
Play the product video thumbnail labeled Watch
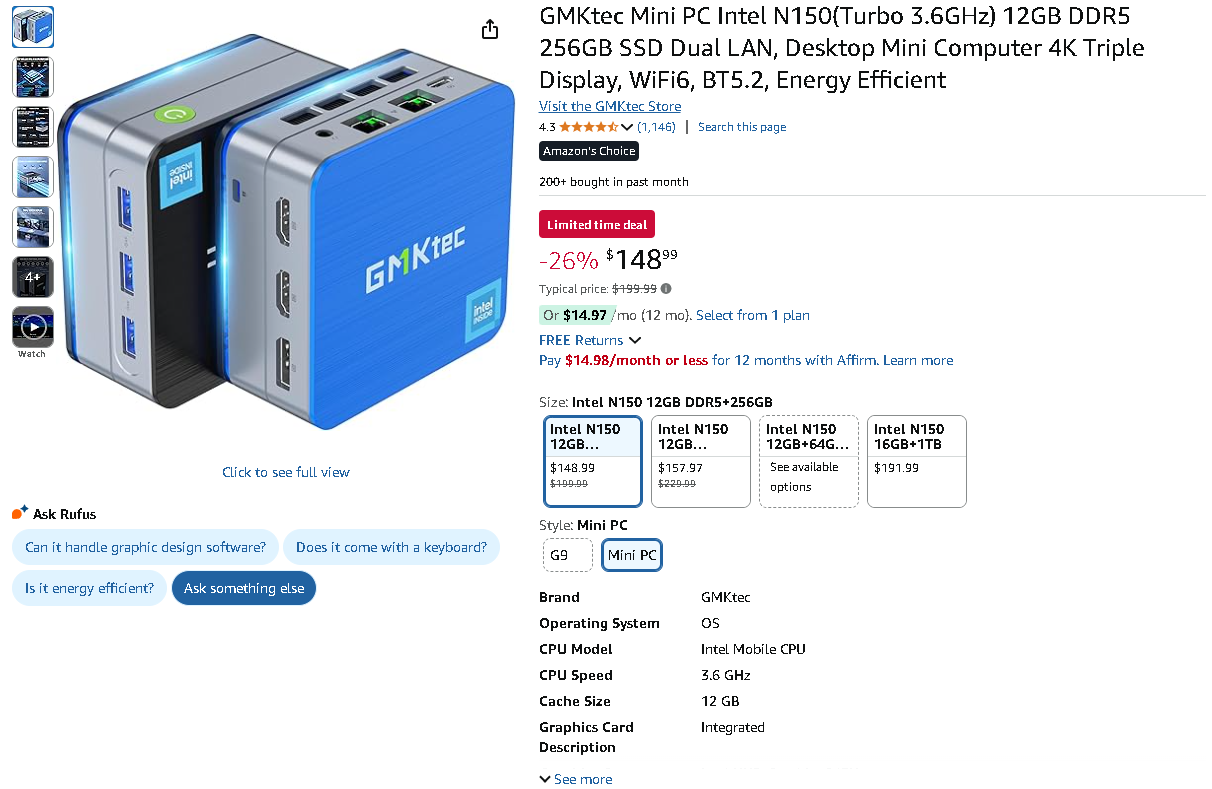click(x=33, y=327)
